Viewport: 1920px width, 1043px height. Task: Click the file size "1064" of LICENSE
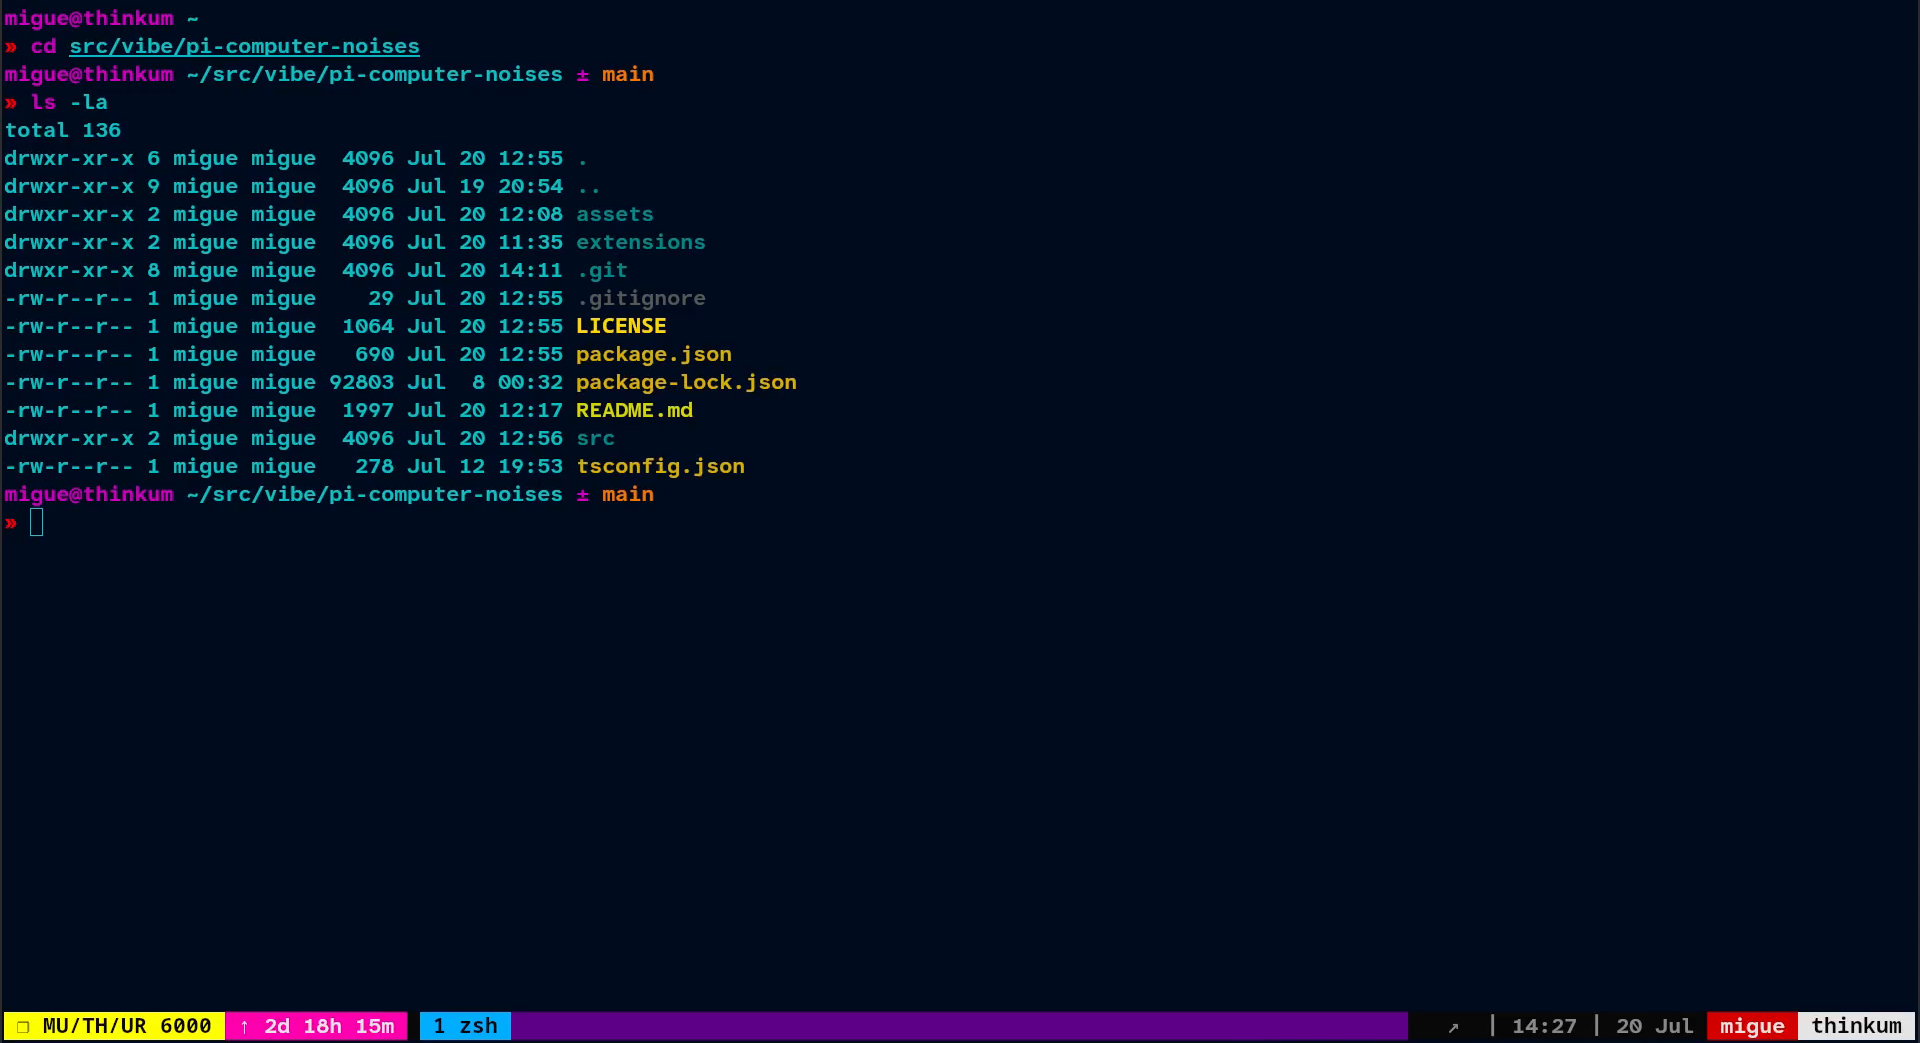click(368, 326)
